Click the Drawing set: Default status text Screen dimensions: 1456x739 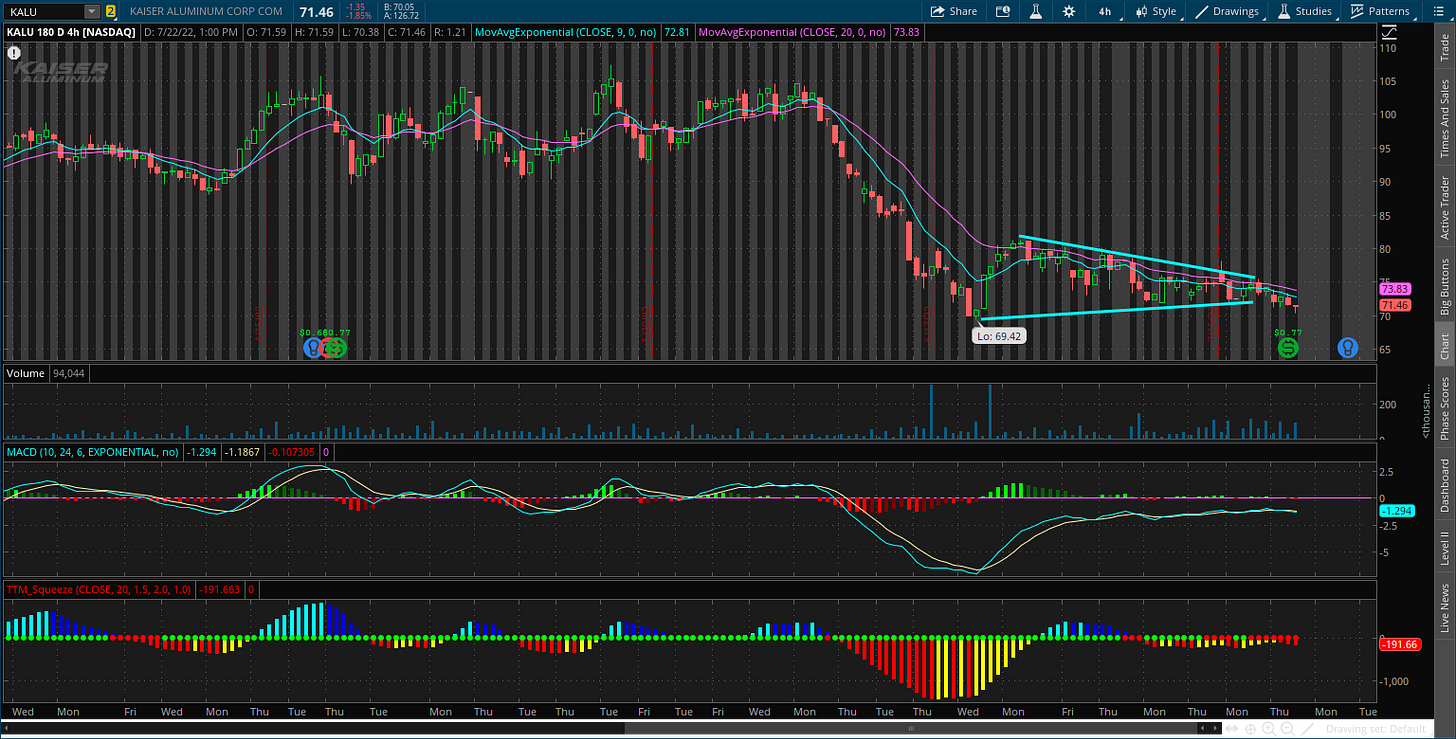[x=1377, y=729]
